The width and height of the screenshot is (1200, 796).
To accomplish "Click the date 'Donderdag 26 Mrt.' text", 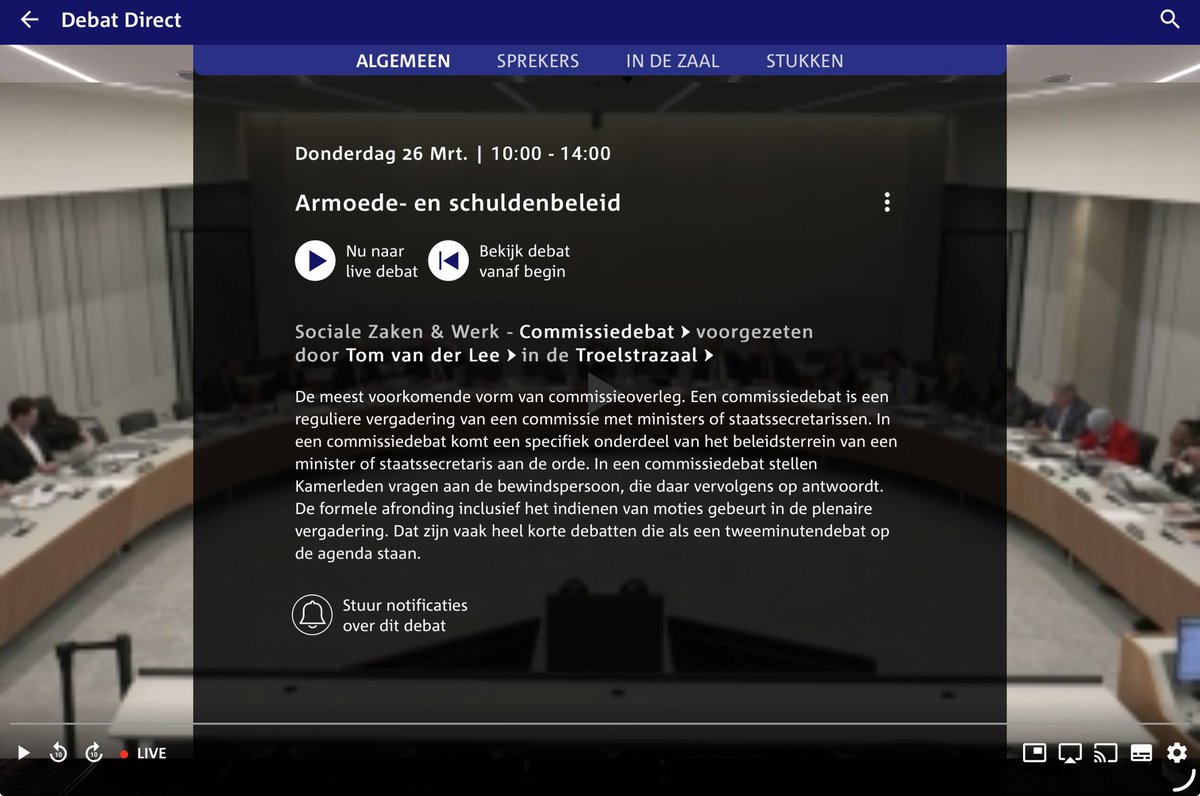I will pyautogui.click(x=381, y=154).
